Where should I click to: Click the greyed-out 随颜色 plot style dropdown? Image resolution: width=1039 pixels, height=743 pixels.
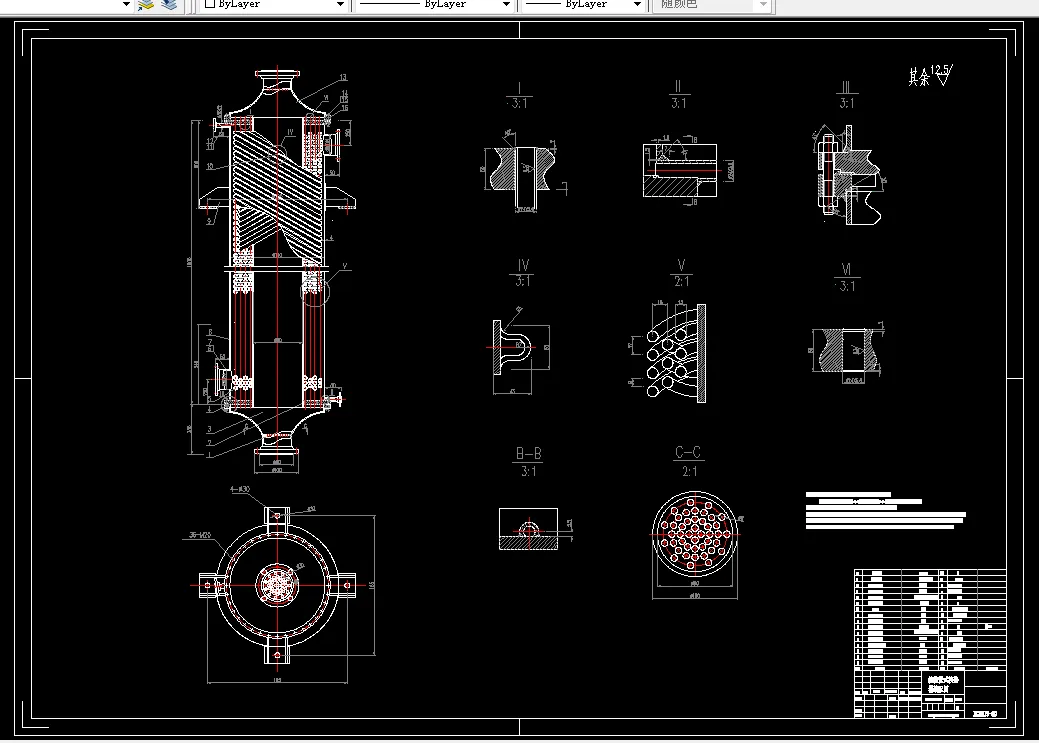(x=712, y=4)
